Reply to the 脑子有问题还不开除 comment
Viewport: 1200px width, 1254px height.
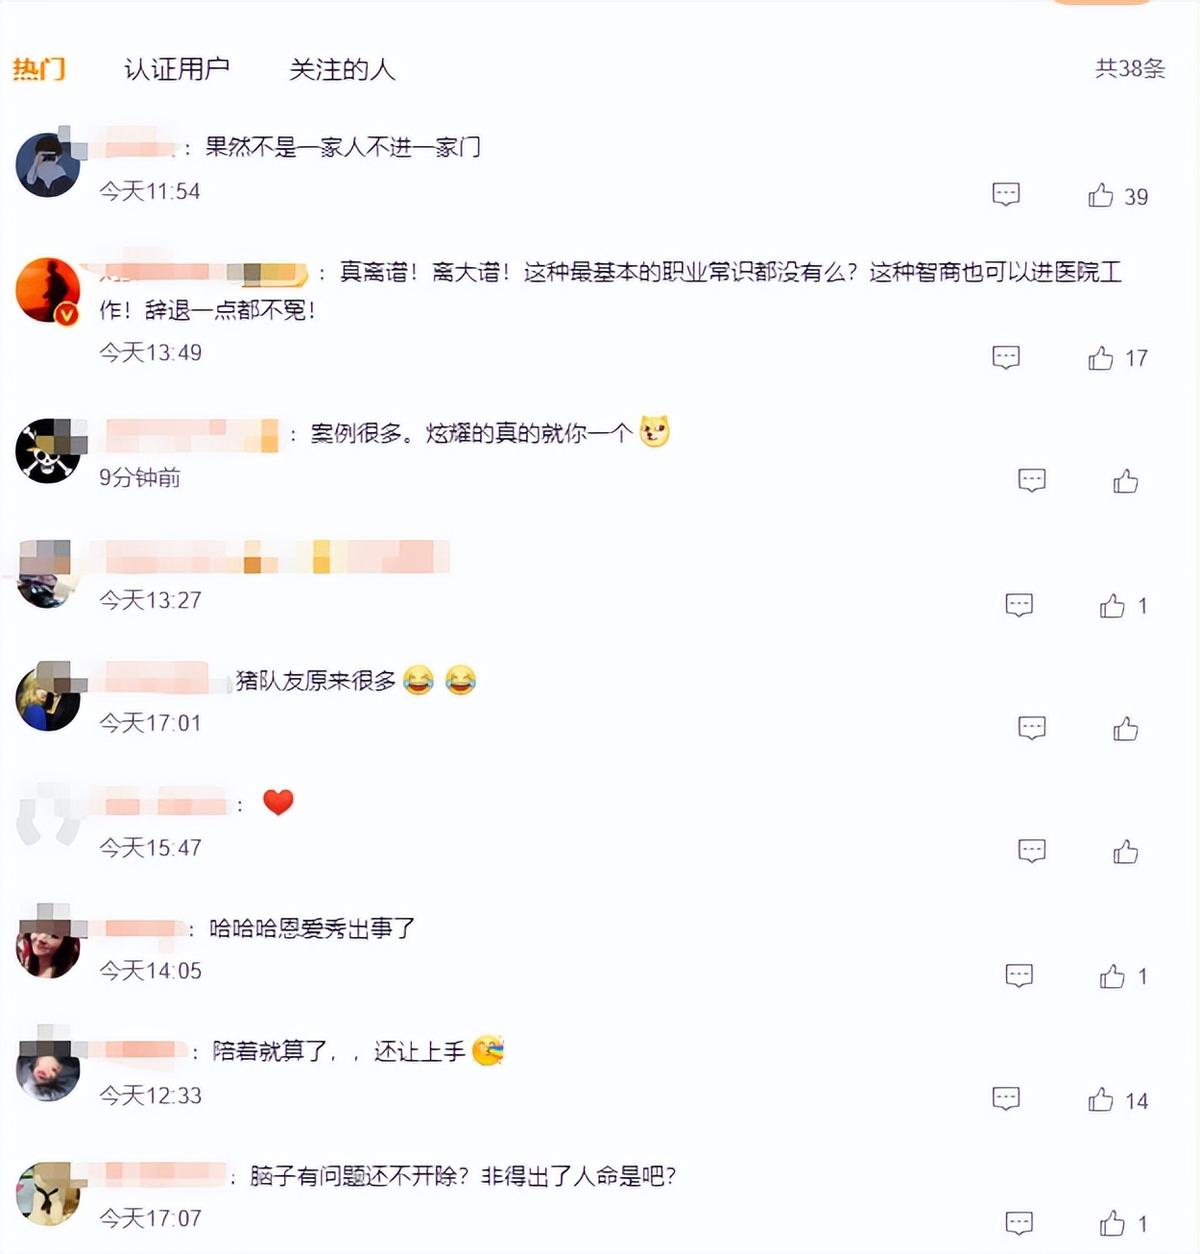click(x=1019, y=1222)
